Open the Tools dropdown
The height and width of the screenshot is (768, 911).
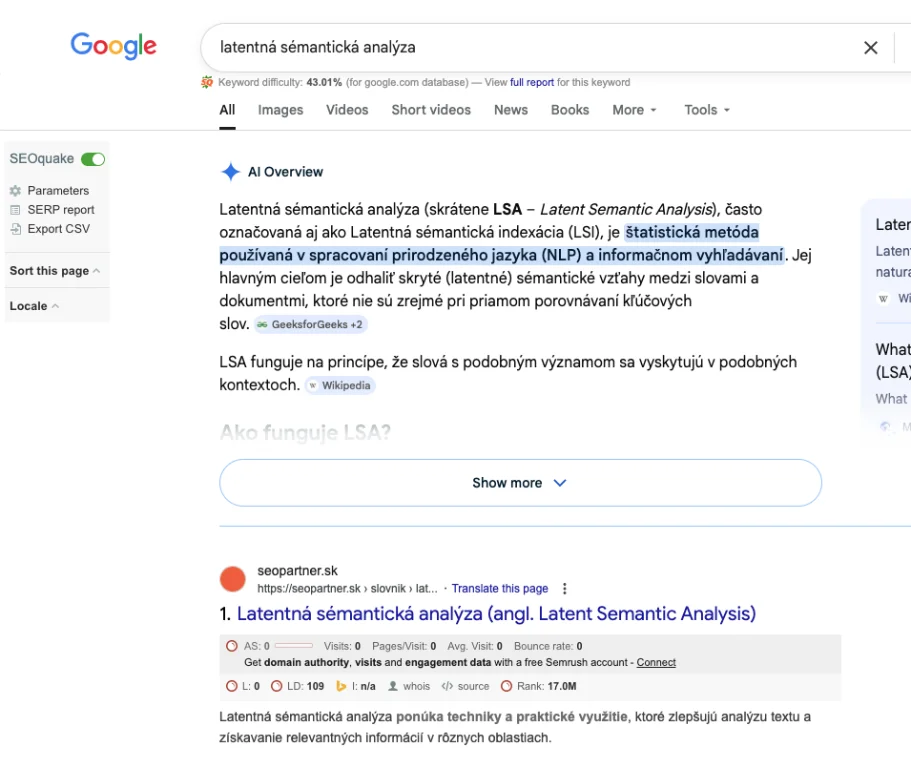pyautogui.click(x=706, y=110)
